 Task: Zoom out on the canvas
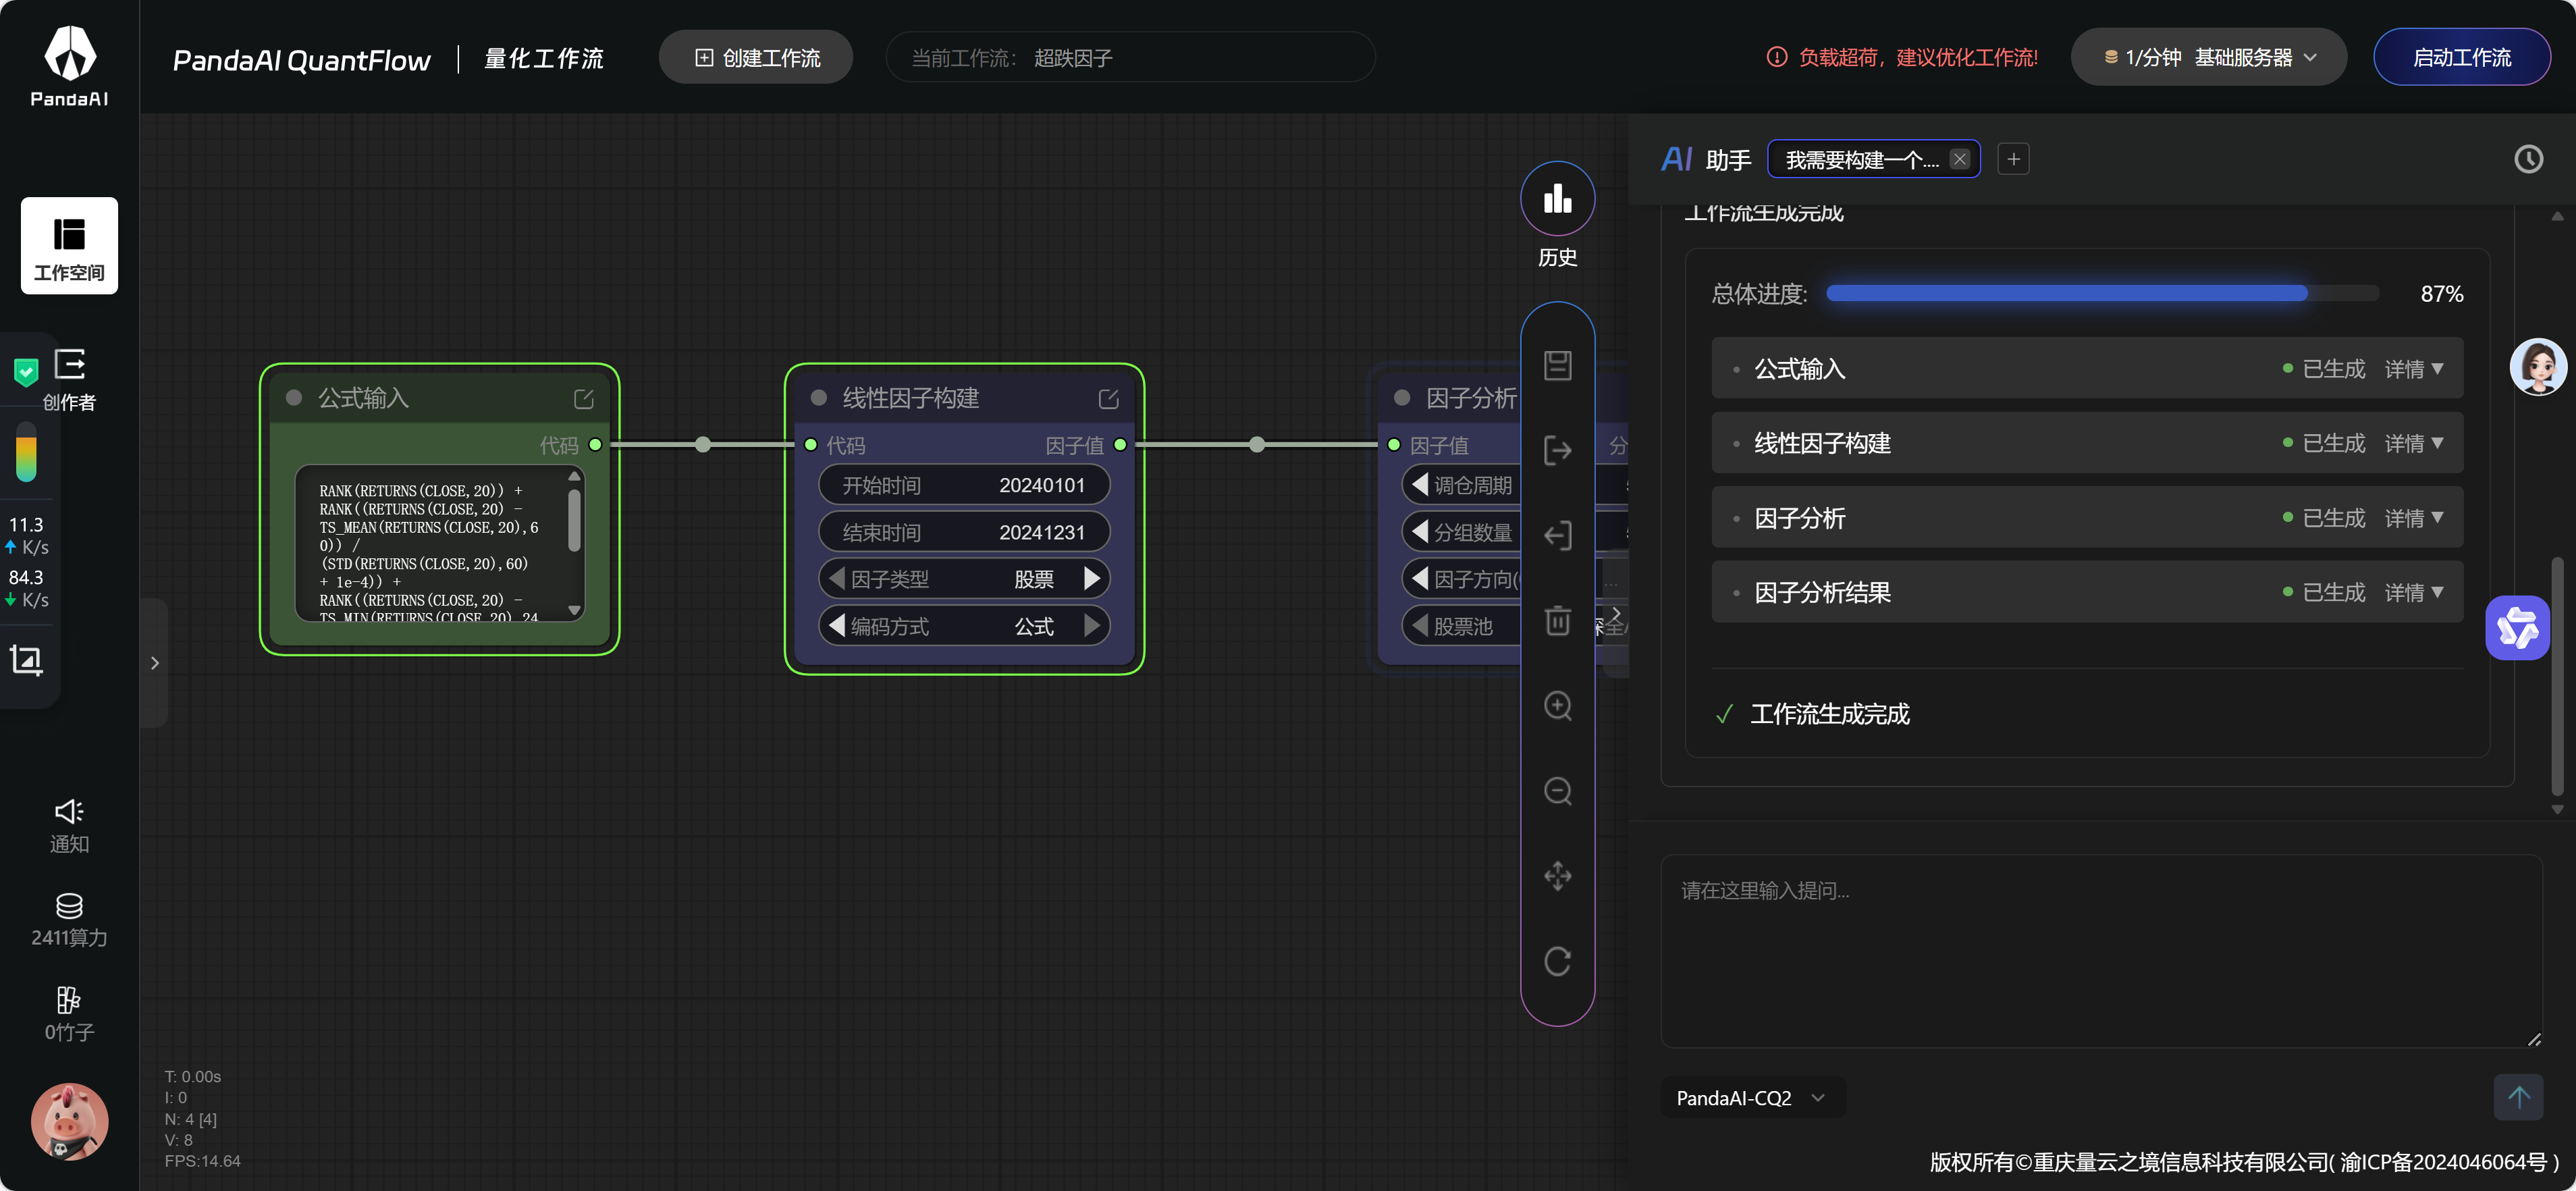[x=1557, y=791]
